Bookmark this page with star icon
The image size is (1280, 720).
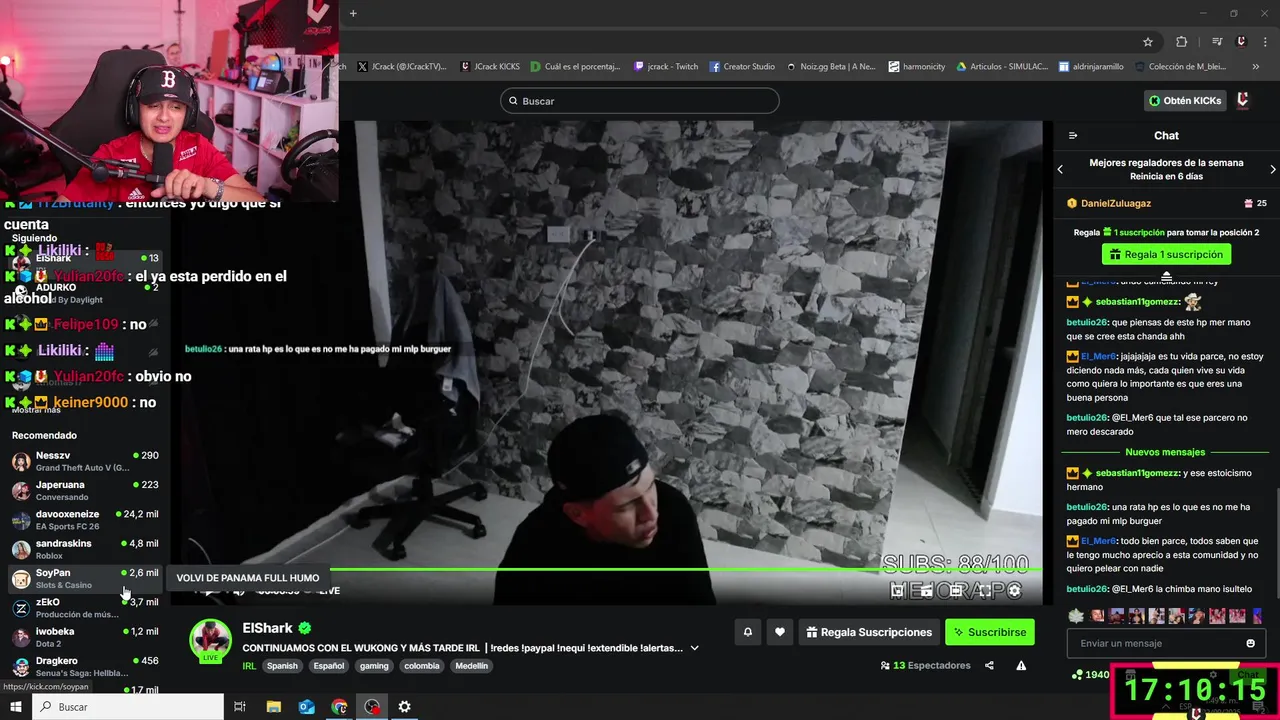point(1148,42)
